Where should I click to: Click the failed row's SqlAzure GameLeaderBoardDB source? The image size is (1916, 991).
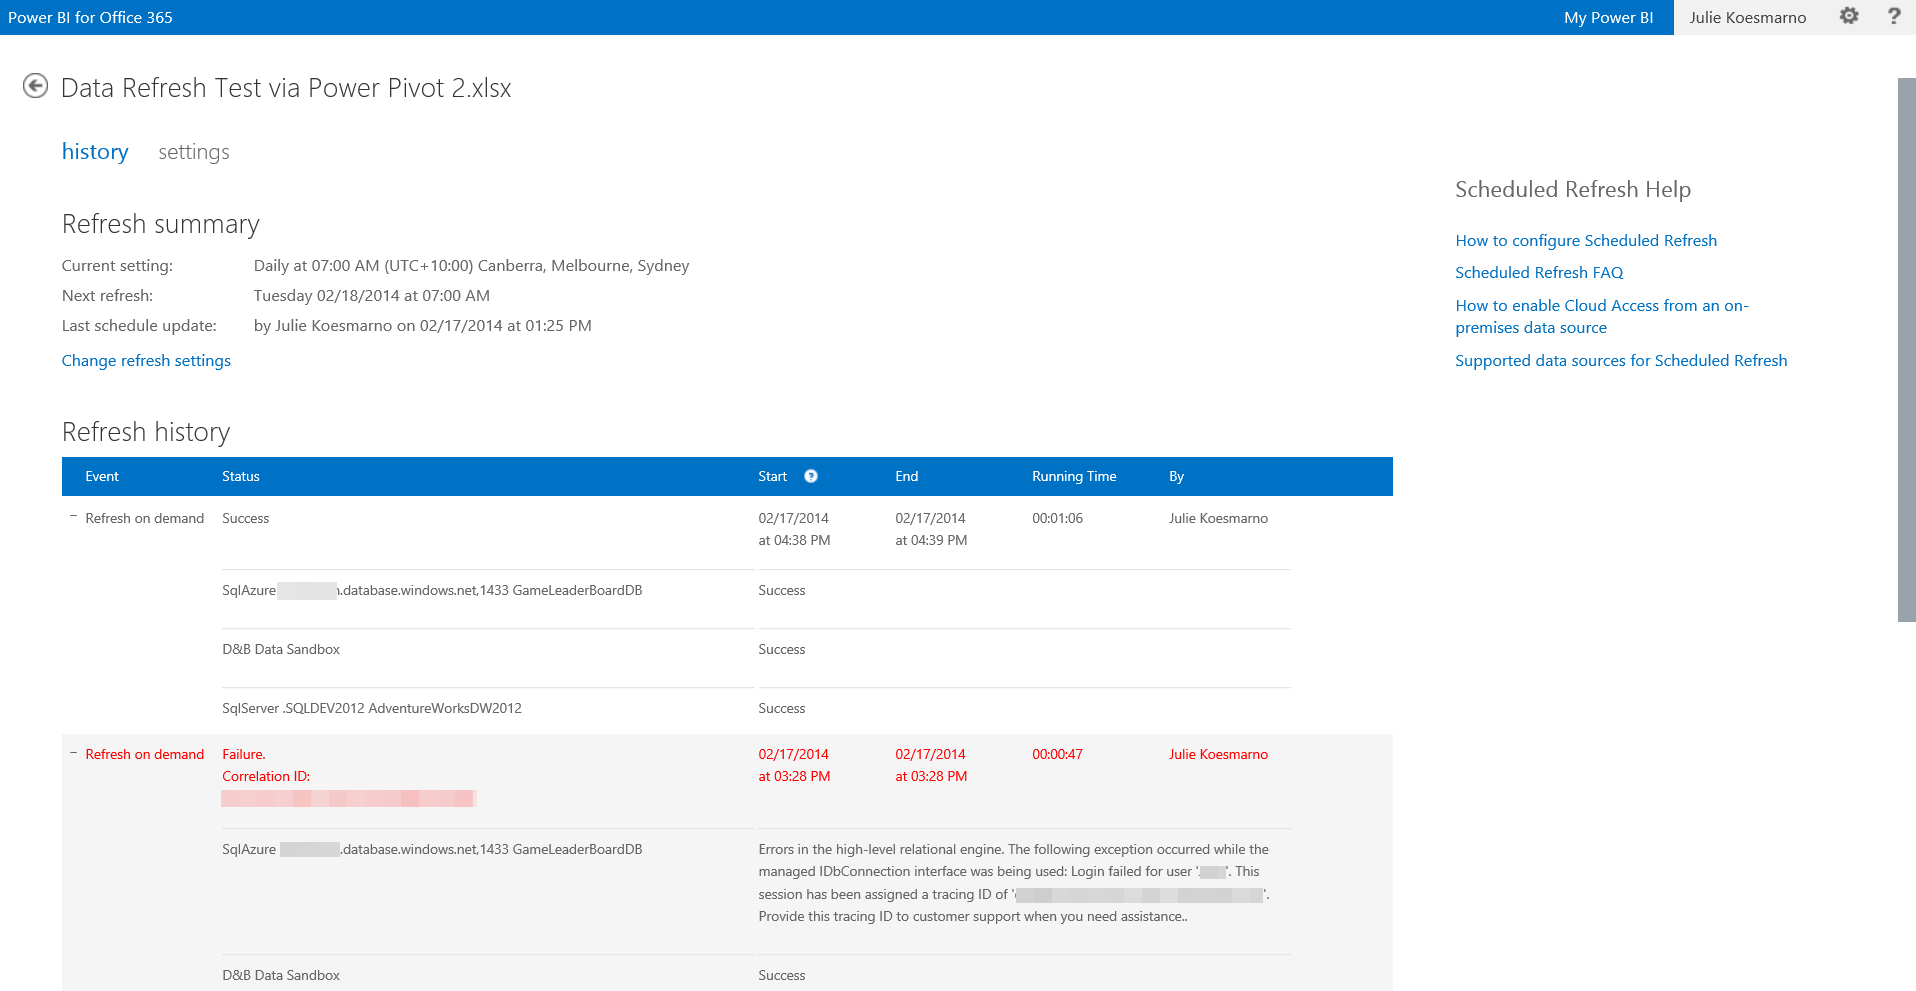(432, 849)
